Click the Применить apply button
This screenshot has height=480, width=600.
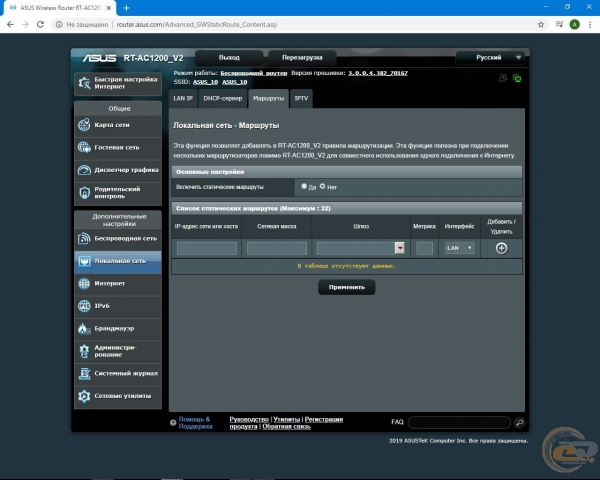(346, 287)
